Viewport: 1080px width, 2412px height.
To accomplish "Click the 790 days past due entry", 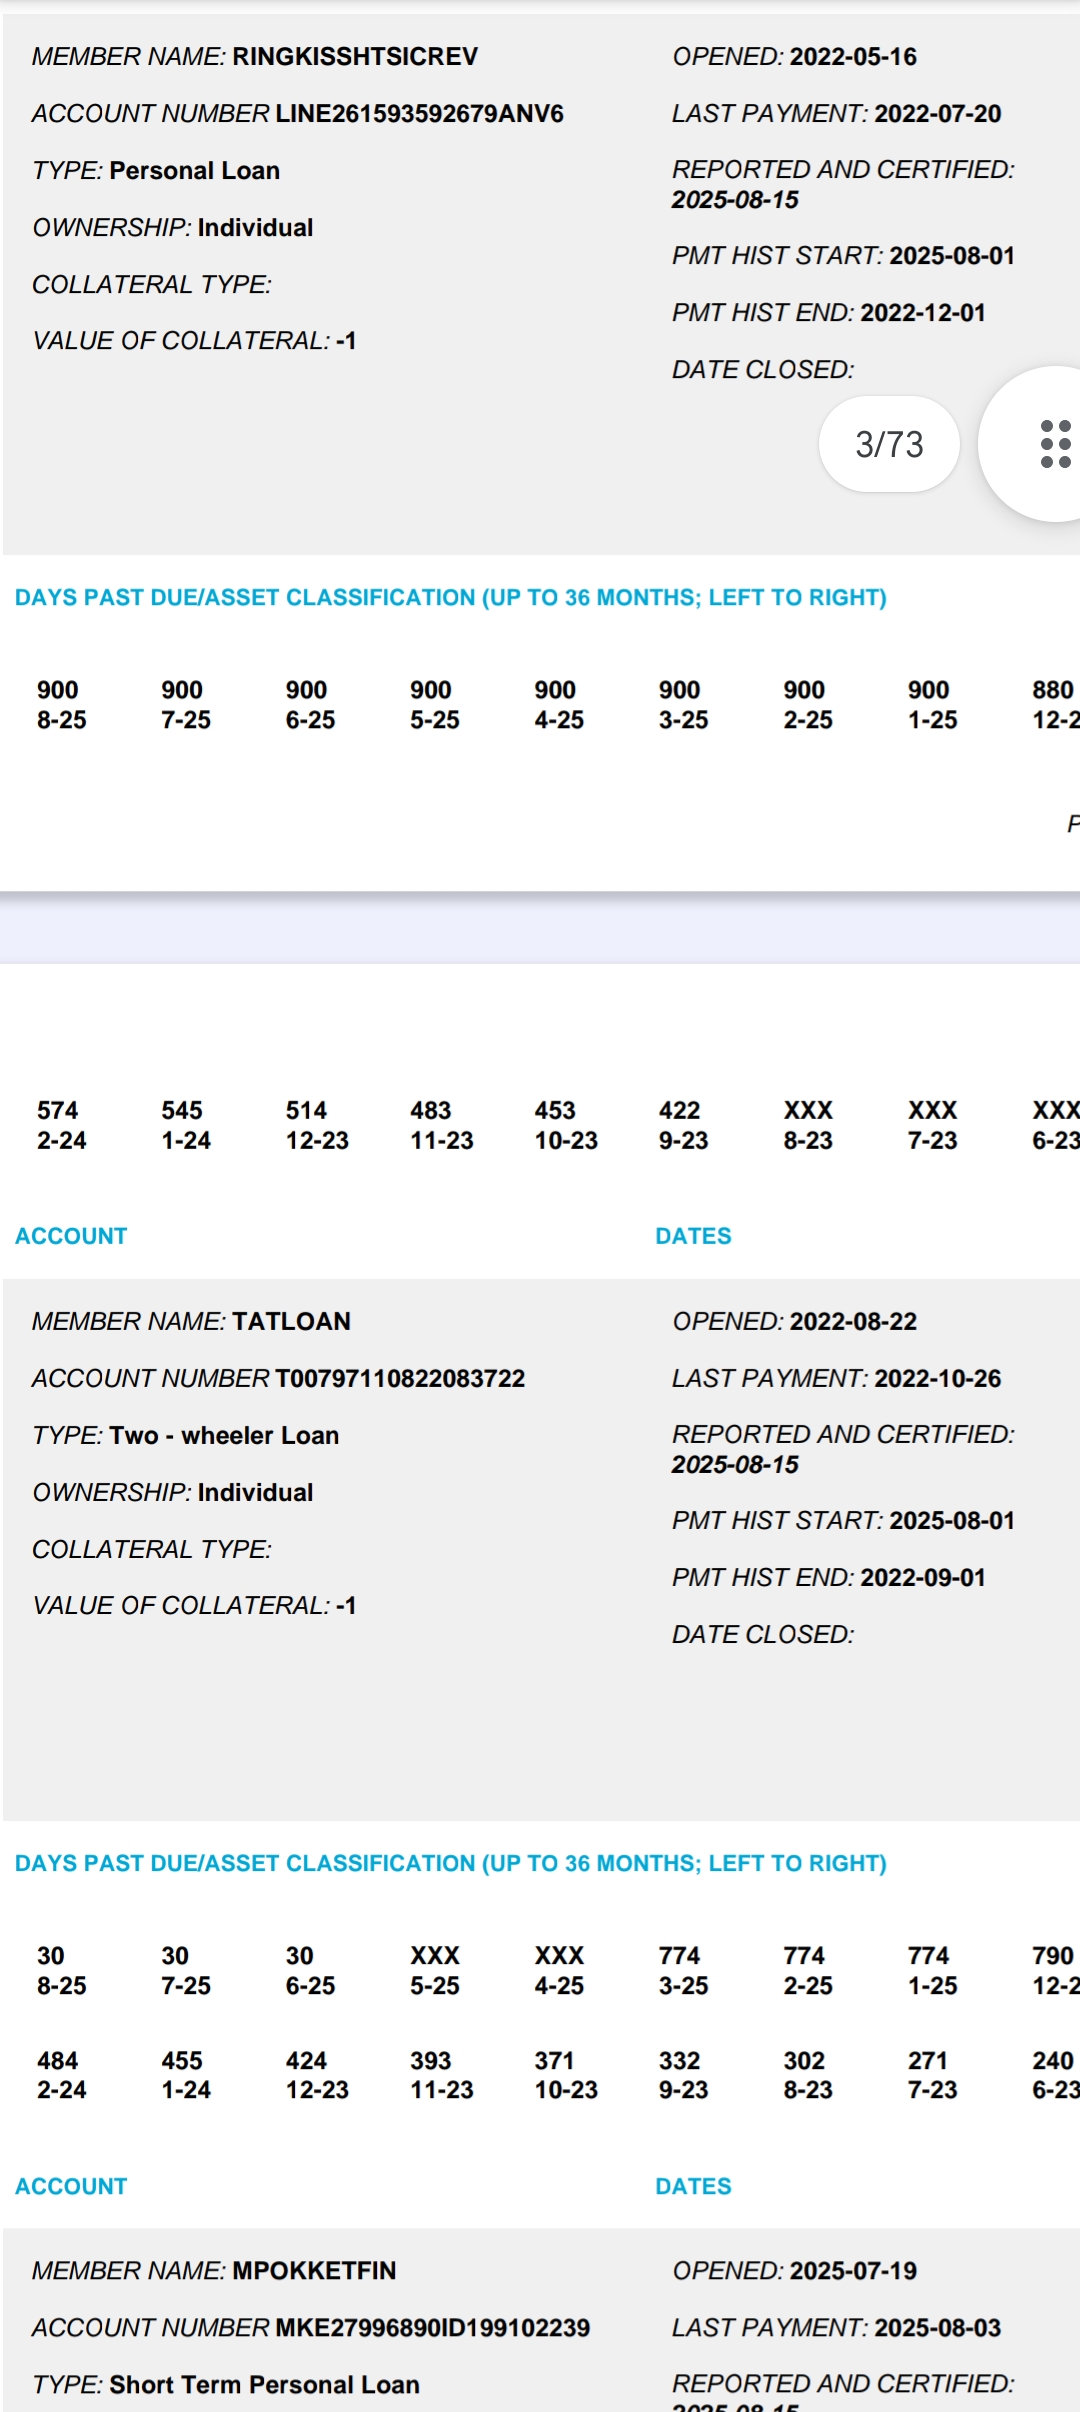I will (1053, 1970).
